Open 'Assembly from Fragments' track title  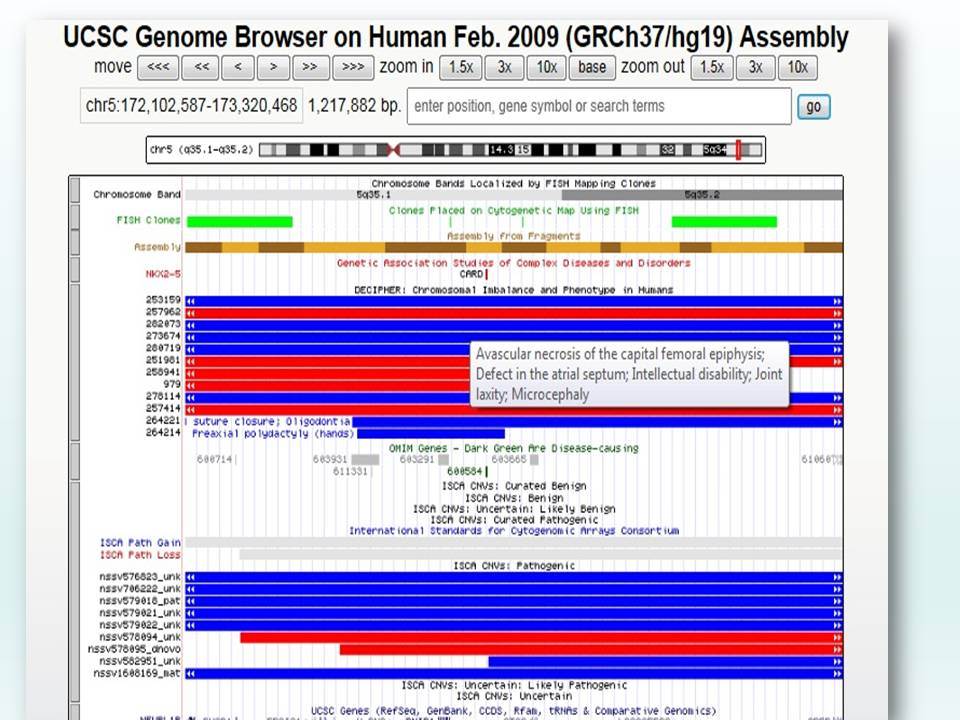tap(514, 236)
